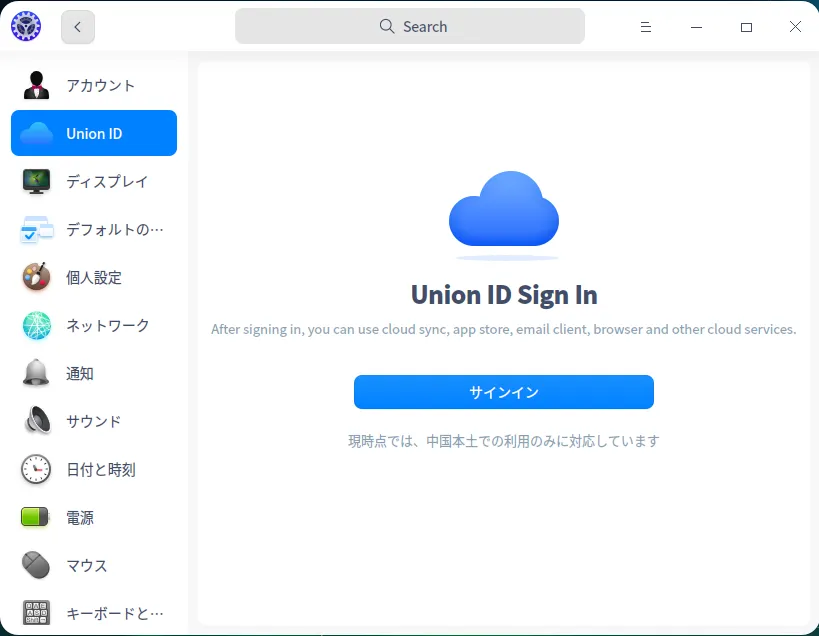Select アカウント label in the sidebar
Screen dimensions: 819x636
(101, 85)
